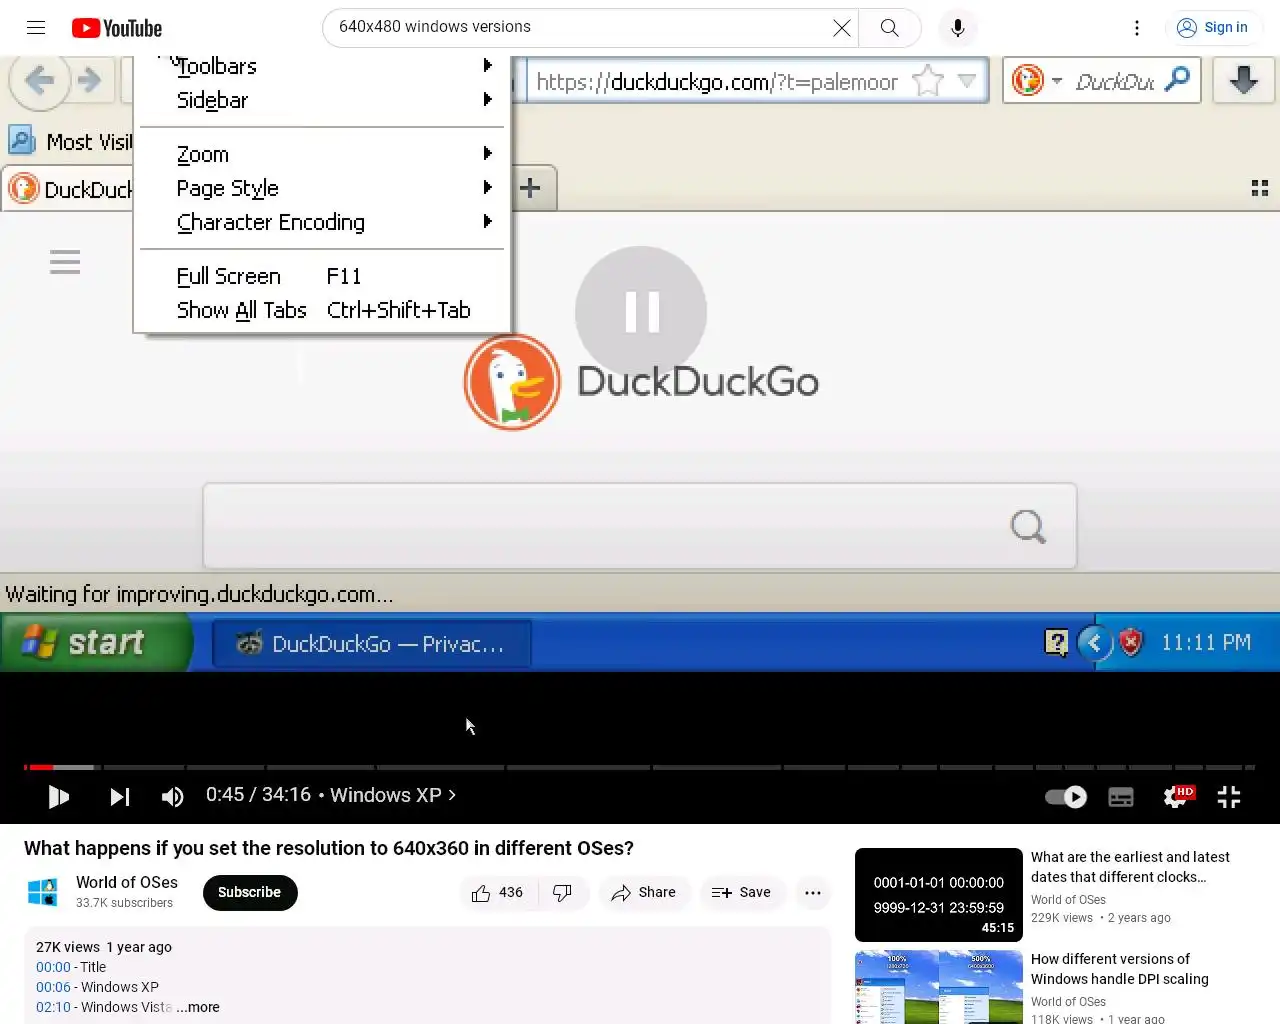
Task: Open the Page Style submenu
Action: tap(322, 188)
